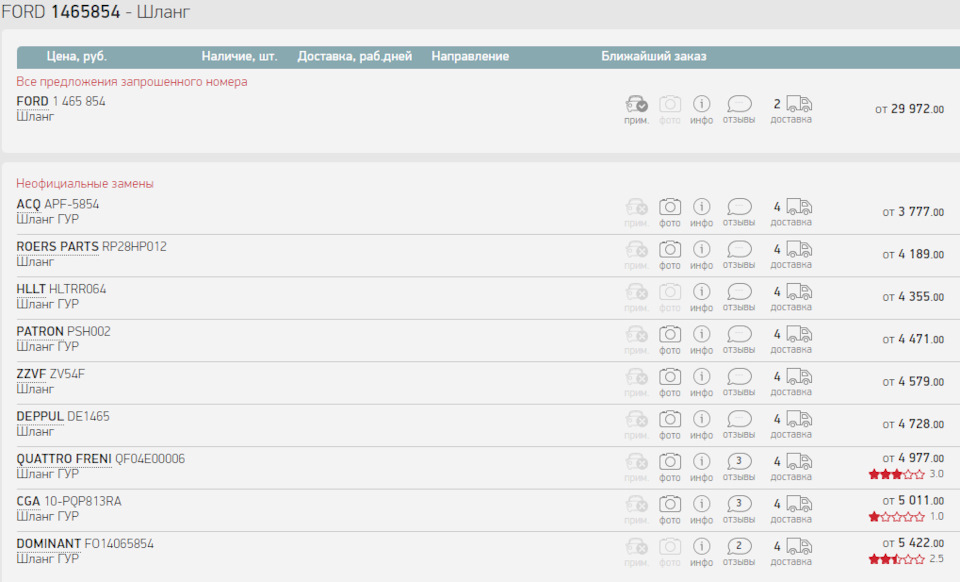Click 'Направление' column header
The image size is (960, 582).
point(470,56)
